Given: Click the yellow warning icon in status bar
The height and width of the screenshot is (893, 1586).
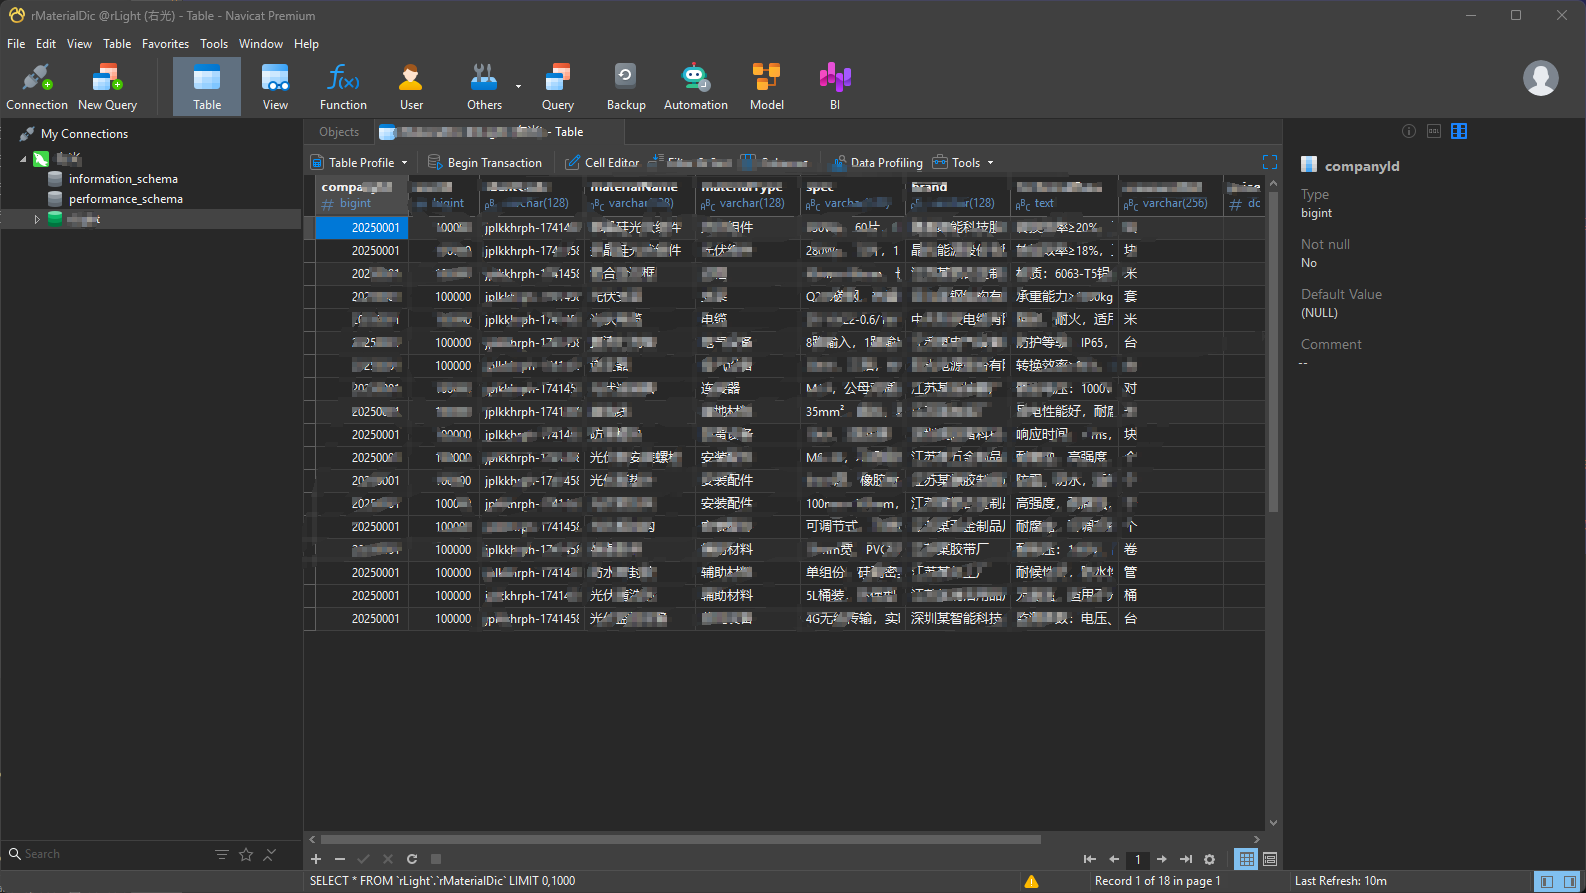Looking at the screenshot, I should coord(1031,881).
